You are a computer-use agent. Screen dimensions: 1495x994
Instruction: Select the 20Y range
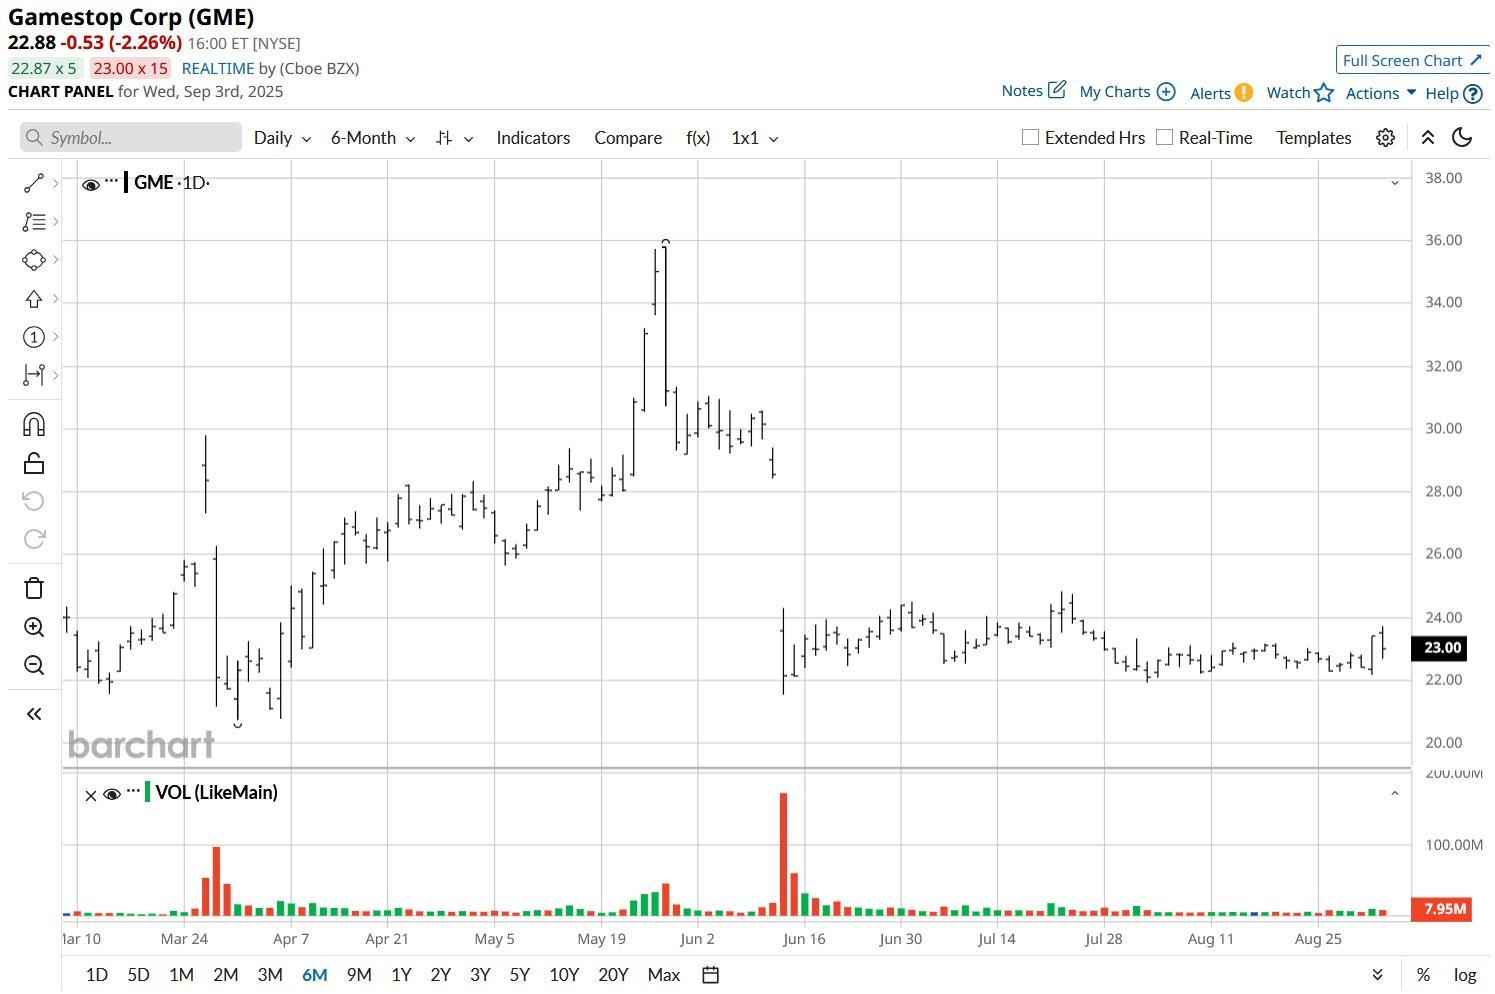pyautogui.click(x=613, y=975)
